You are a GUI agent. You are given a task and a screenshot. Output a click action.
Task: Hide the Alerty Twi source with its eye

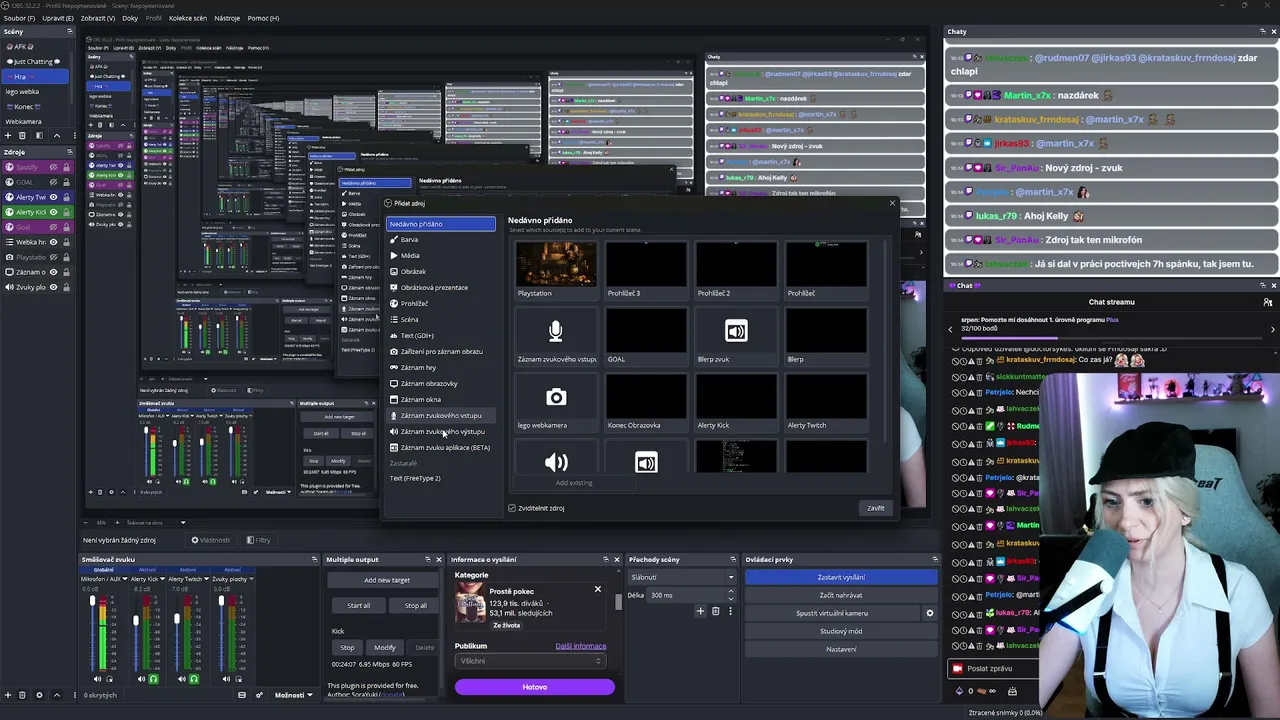coord(54,197)
